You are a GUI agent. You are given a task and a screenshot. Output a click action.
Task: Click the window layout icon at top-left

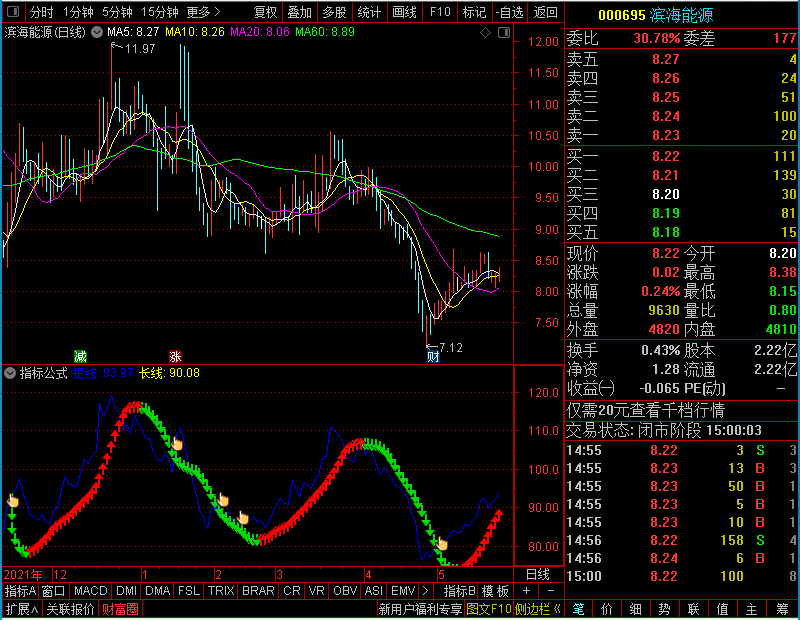click(x=13, y=11)
